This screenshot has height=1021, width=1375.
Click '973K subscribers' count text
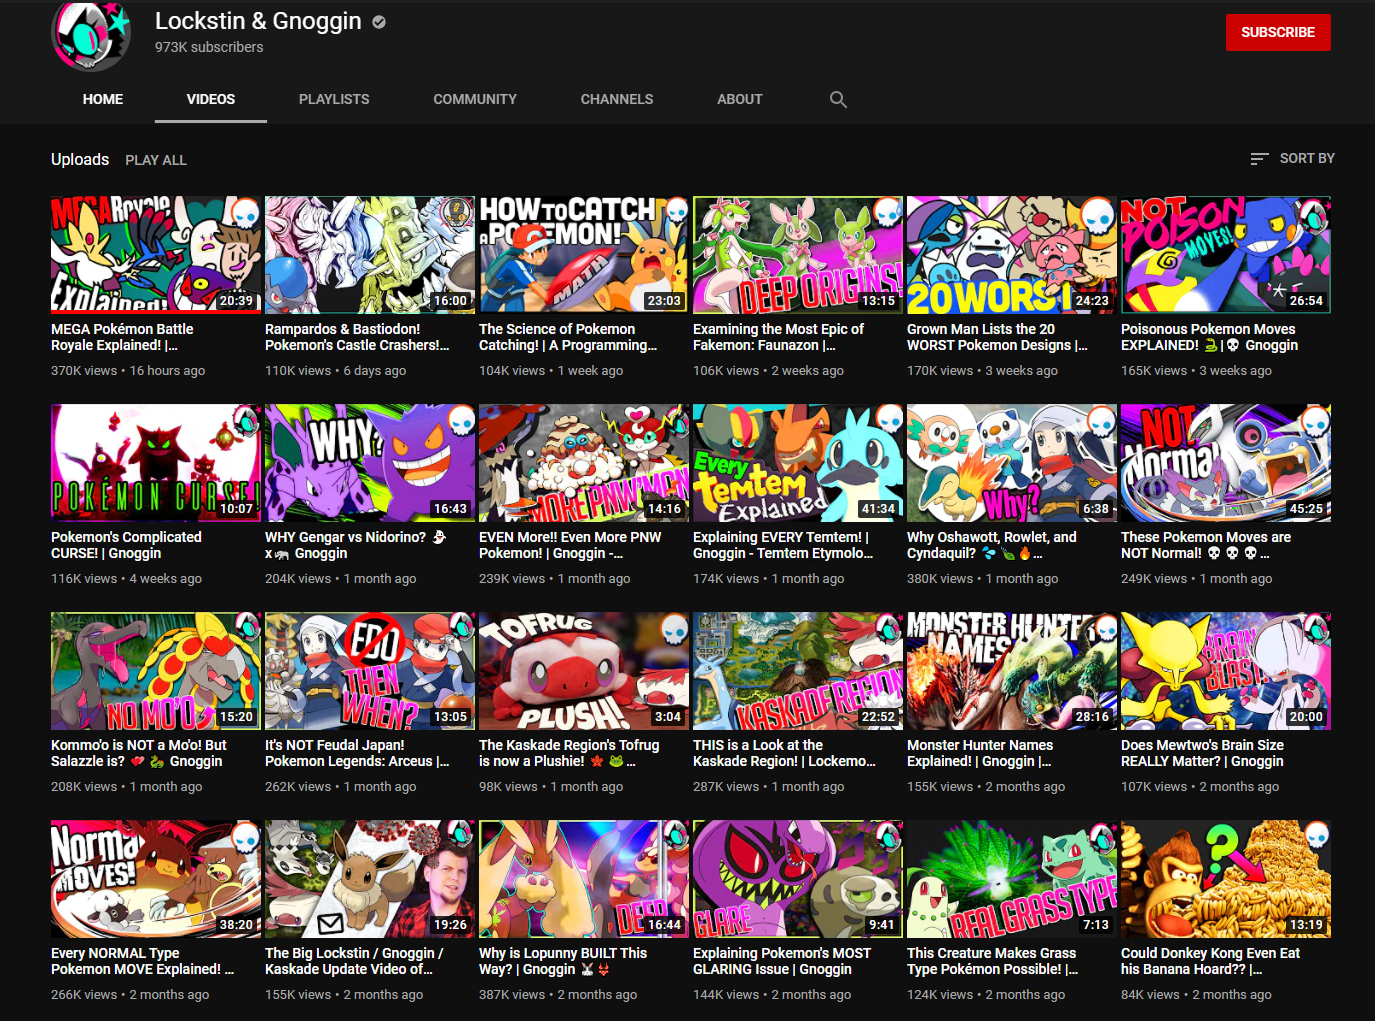point(209,47)
